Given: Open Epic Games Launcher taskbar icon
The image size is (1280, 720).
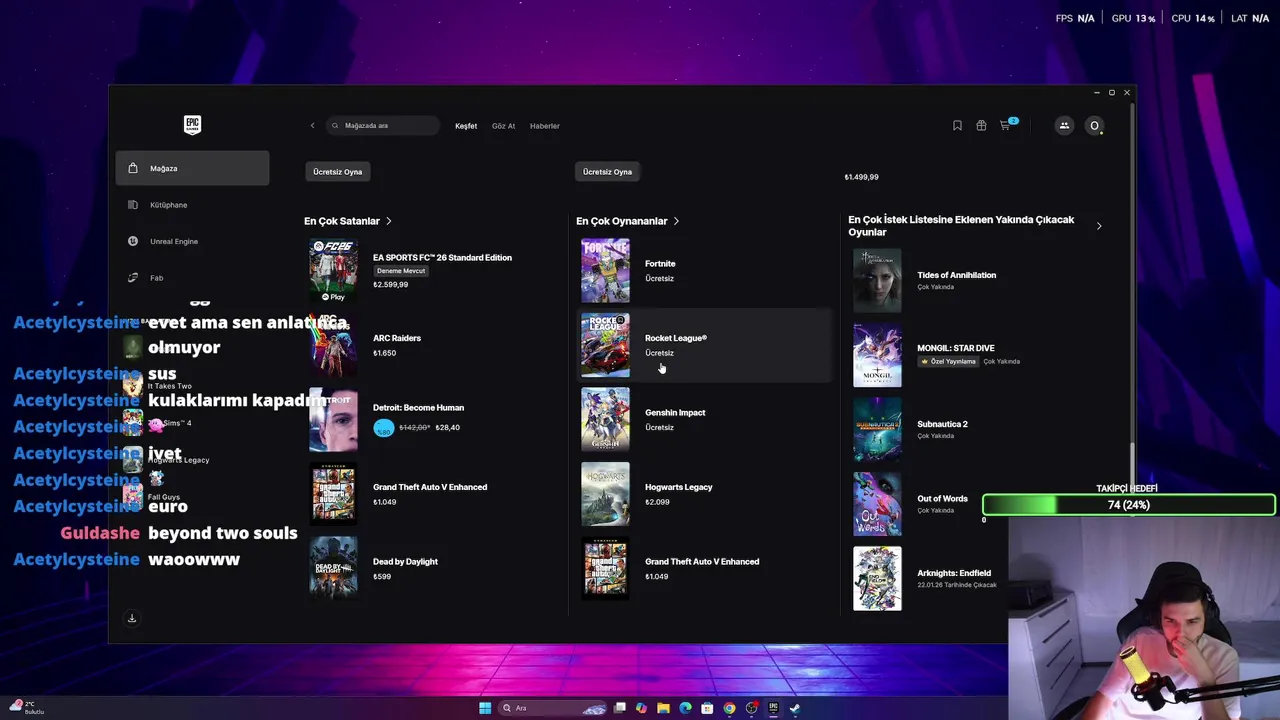Looking at the screenshot, I should click(x=773, y=708).
